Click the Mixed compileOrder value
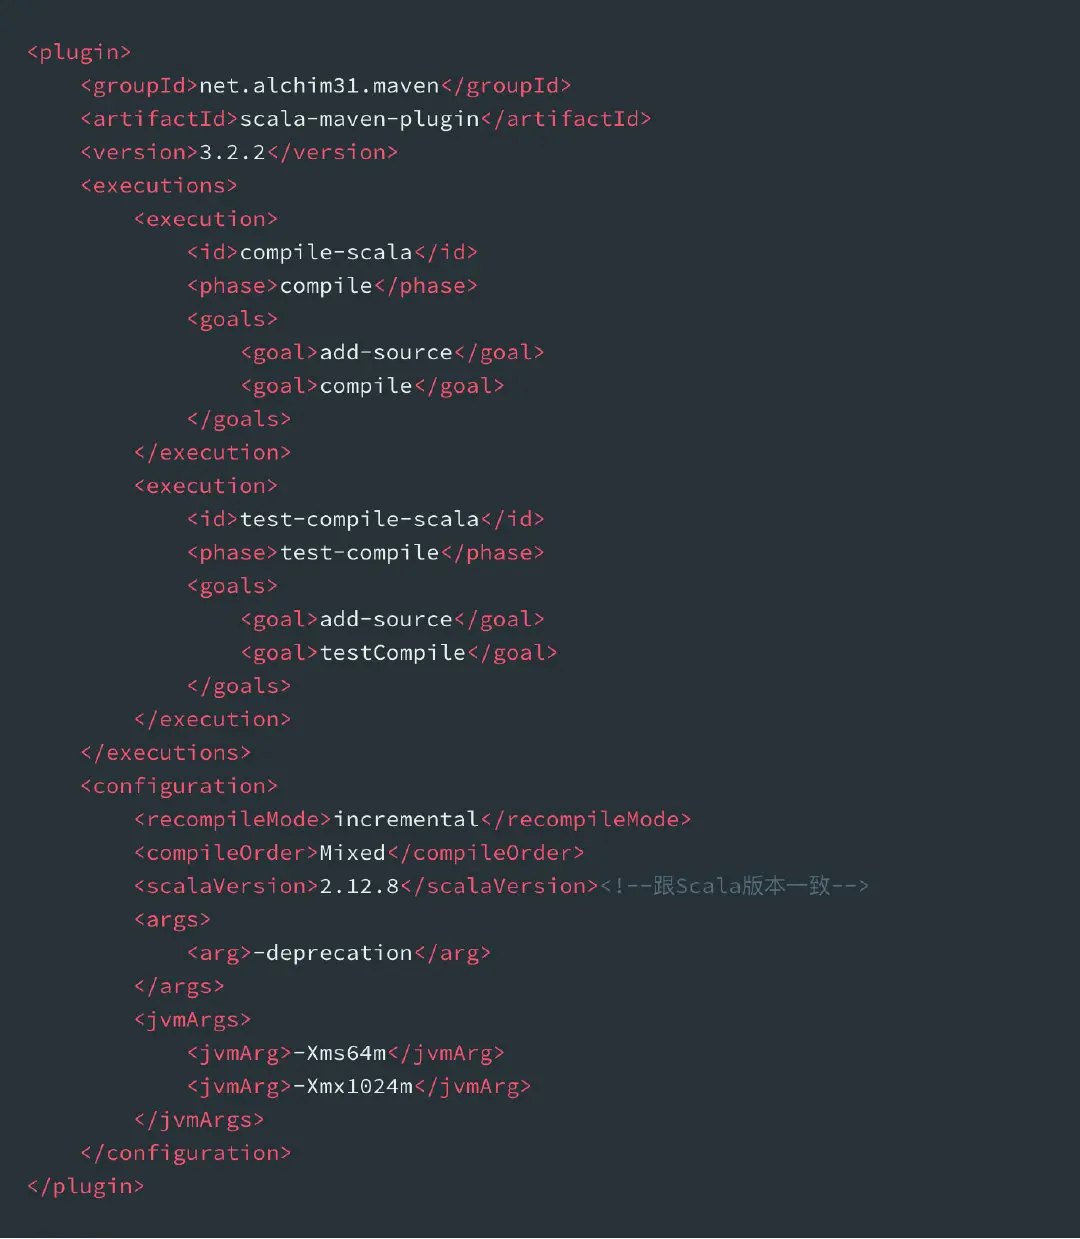The image size is (1080, 1239). coord(353,853)
